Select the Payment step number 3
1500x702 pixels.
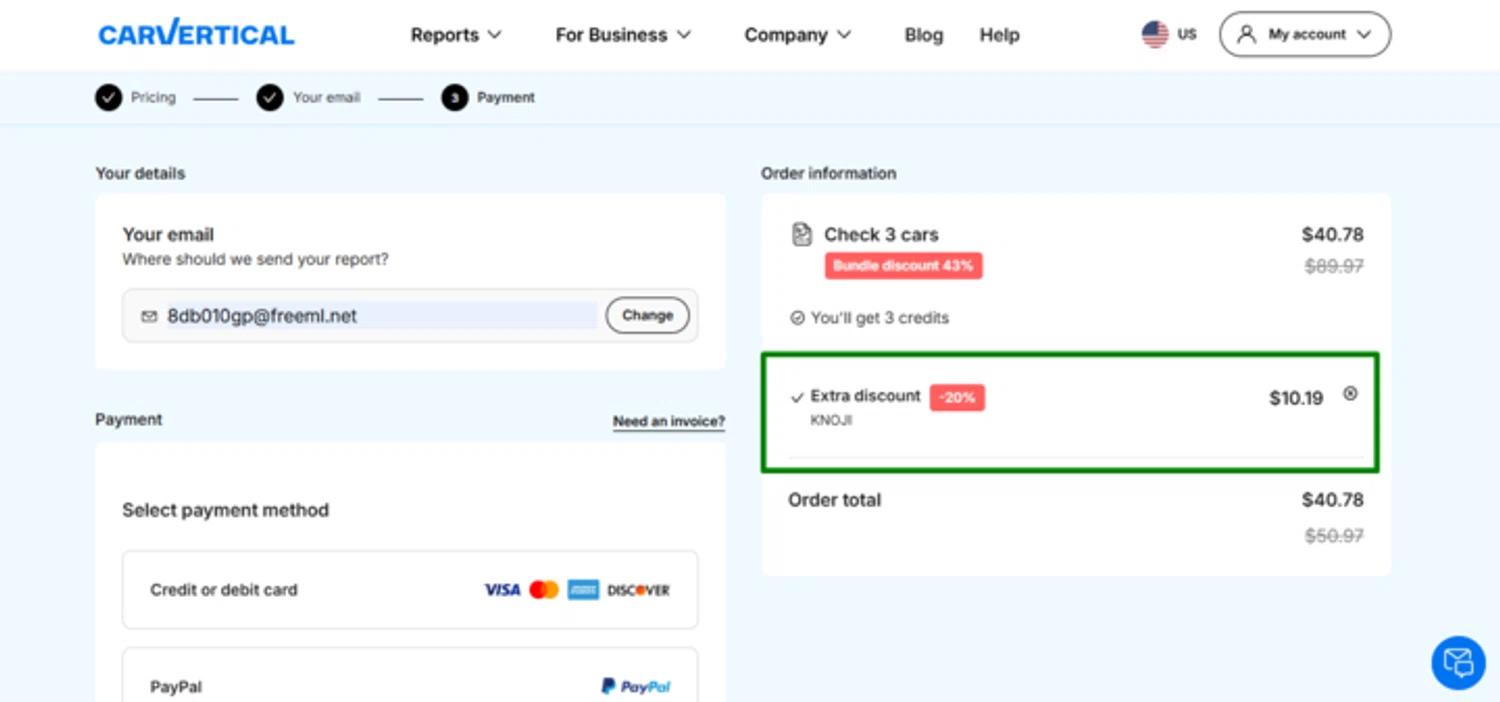pos(454,97)
